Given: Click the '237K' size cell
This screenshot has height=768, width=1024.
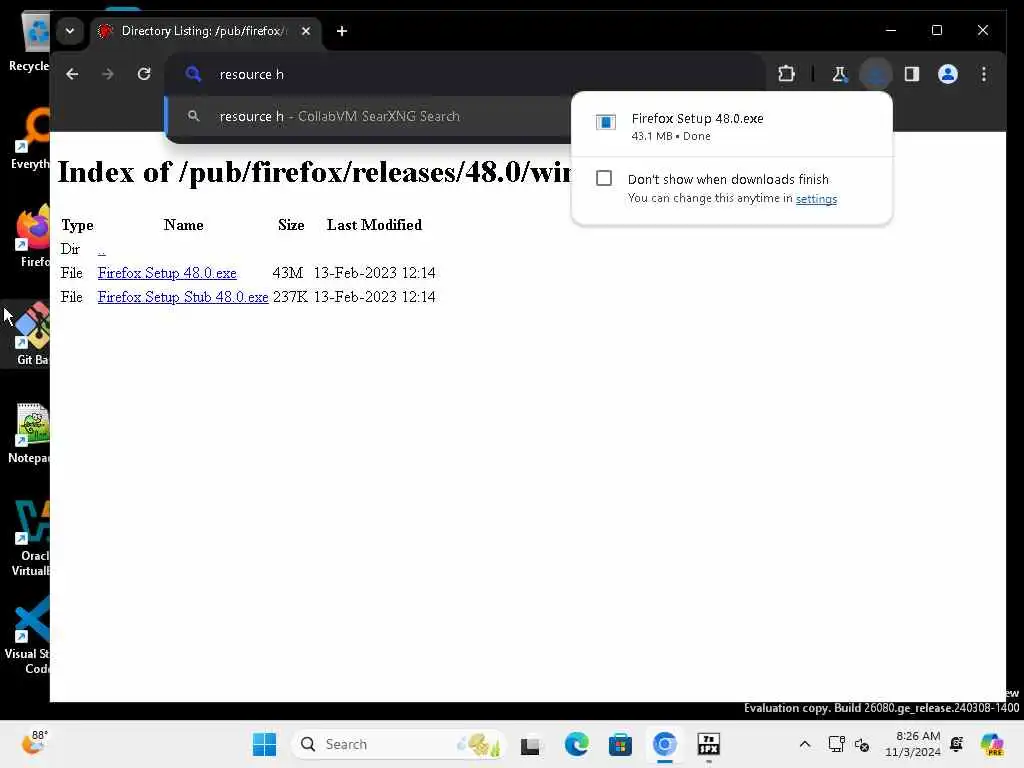Looking at the screenshot, I should click(x=291, y=297).
